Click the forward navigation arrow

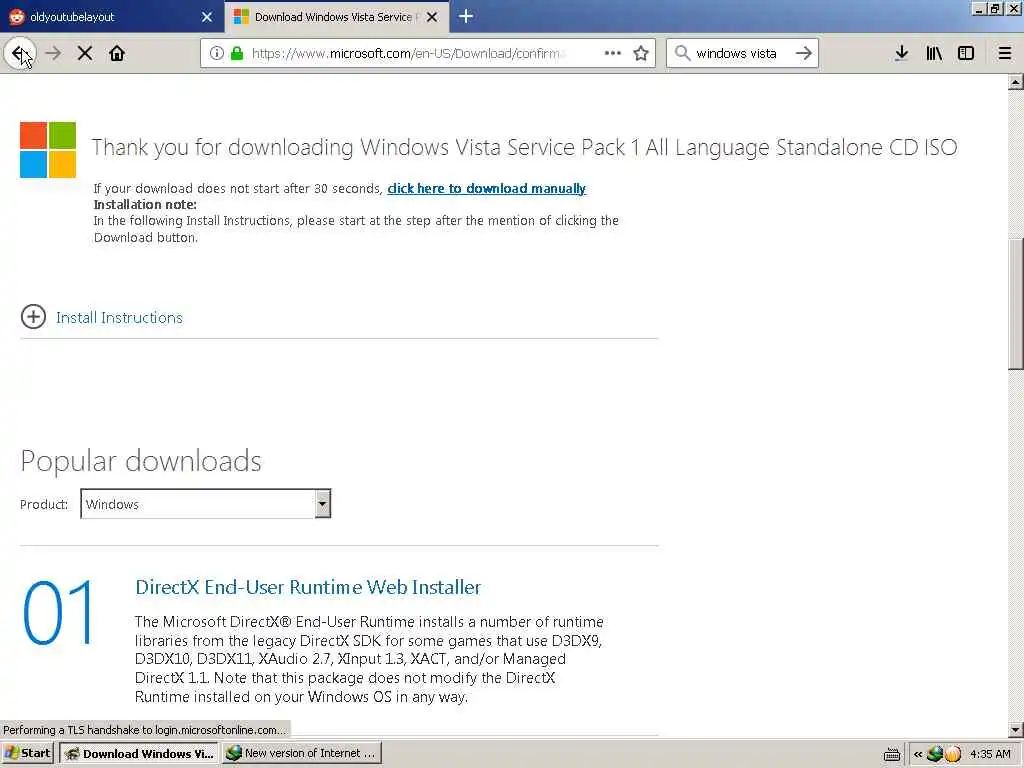pos(54,53)
